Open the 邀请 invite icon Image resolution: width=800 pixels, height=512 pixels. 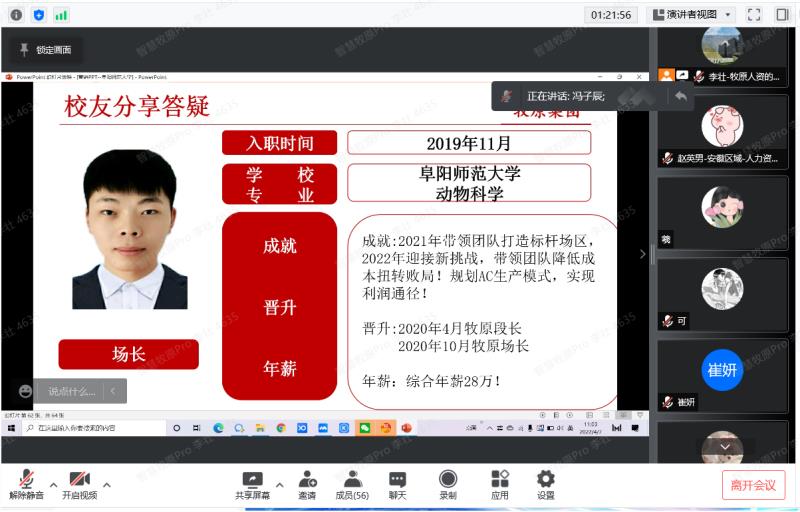[307, 484]
